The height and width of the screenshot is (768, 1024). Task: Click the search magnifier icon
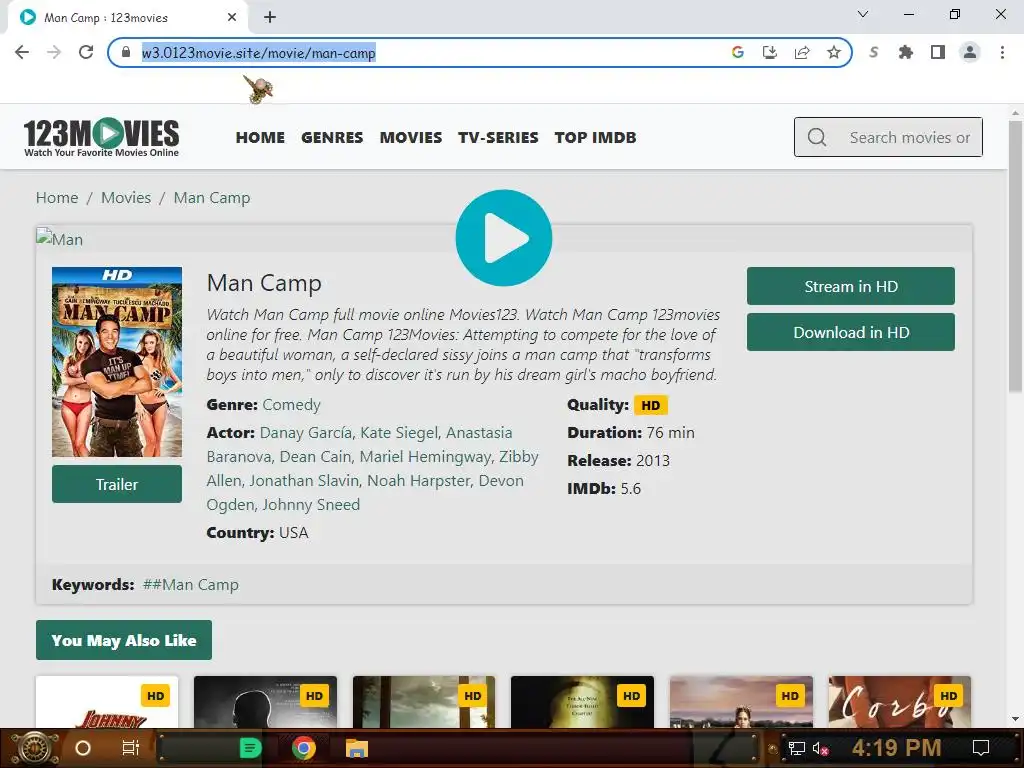pos(816,137)
